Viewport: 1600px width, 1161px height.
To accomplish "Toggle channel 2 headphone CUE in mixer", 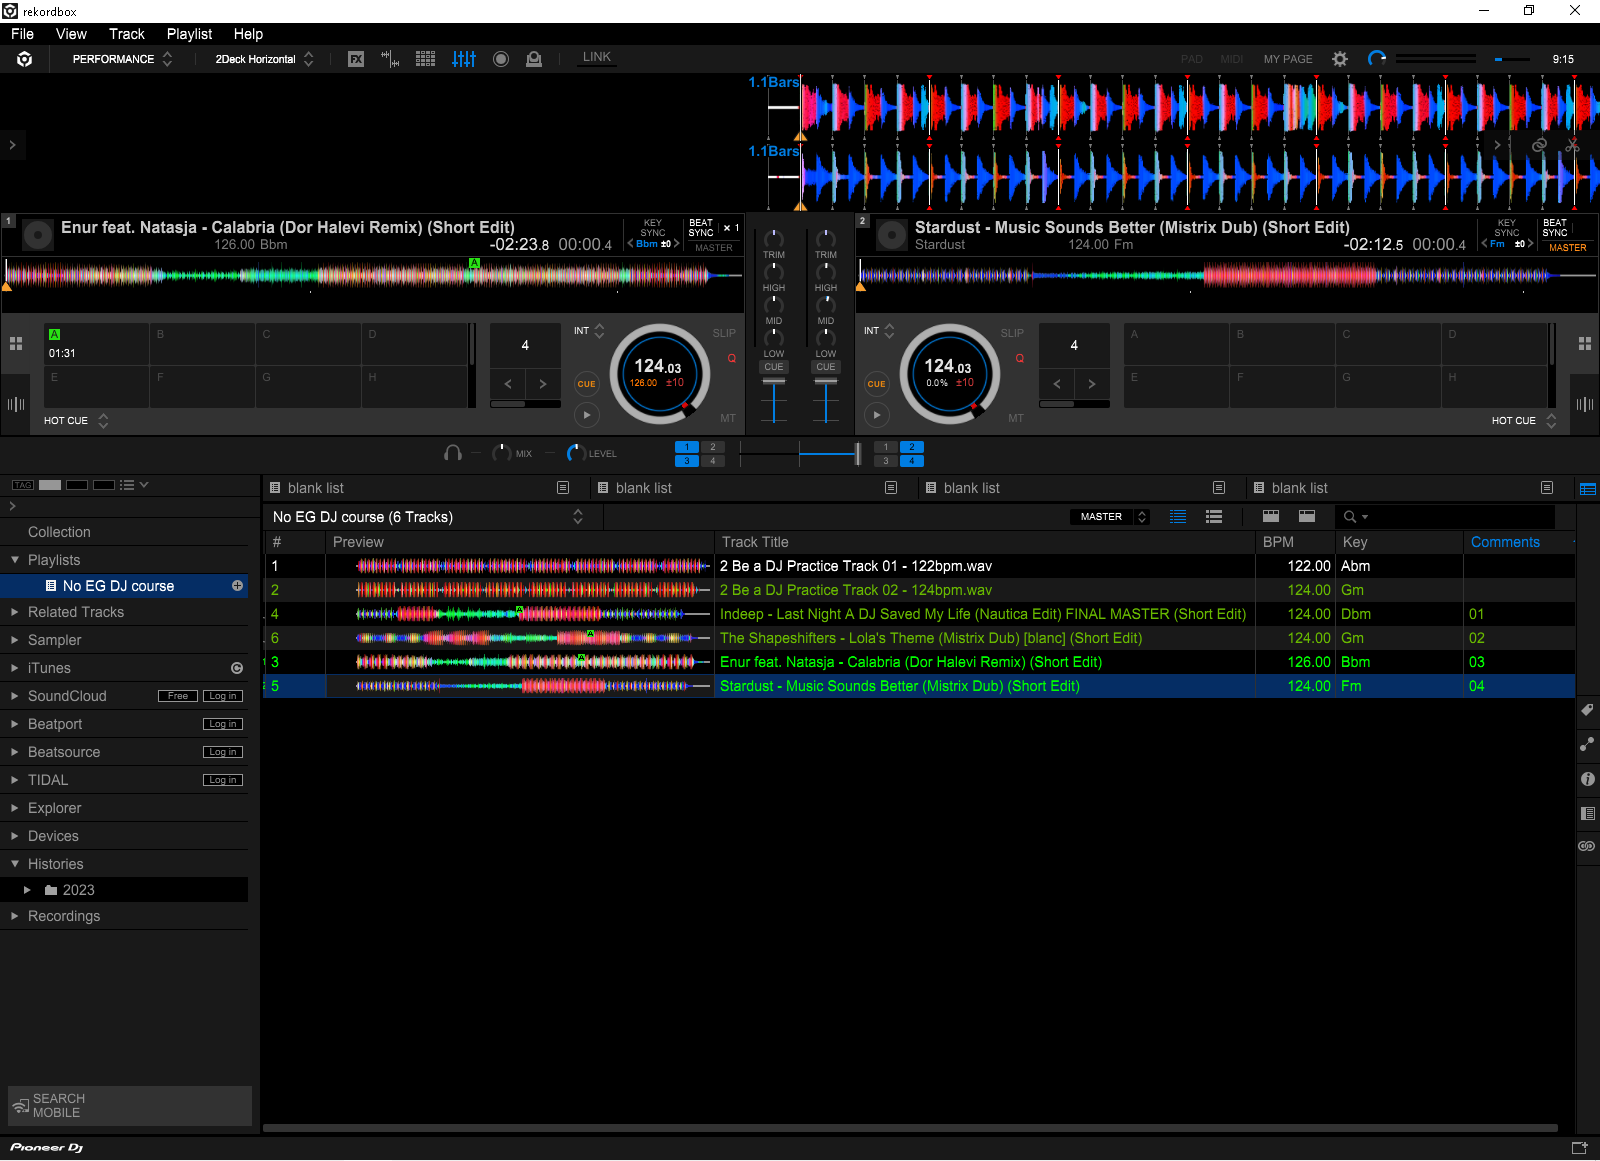I will pyautogui.click(x=826, y=367).
